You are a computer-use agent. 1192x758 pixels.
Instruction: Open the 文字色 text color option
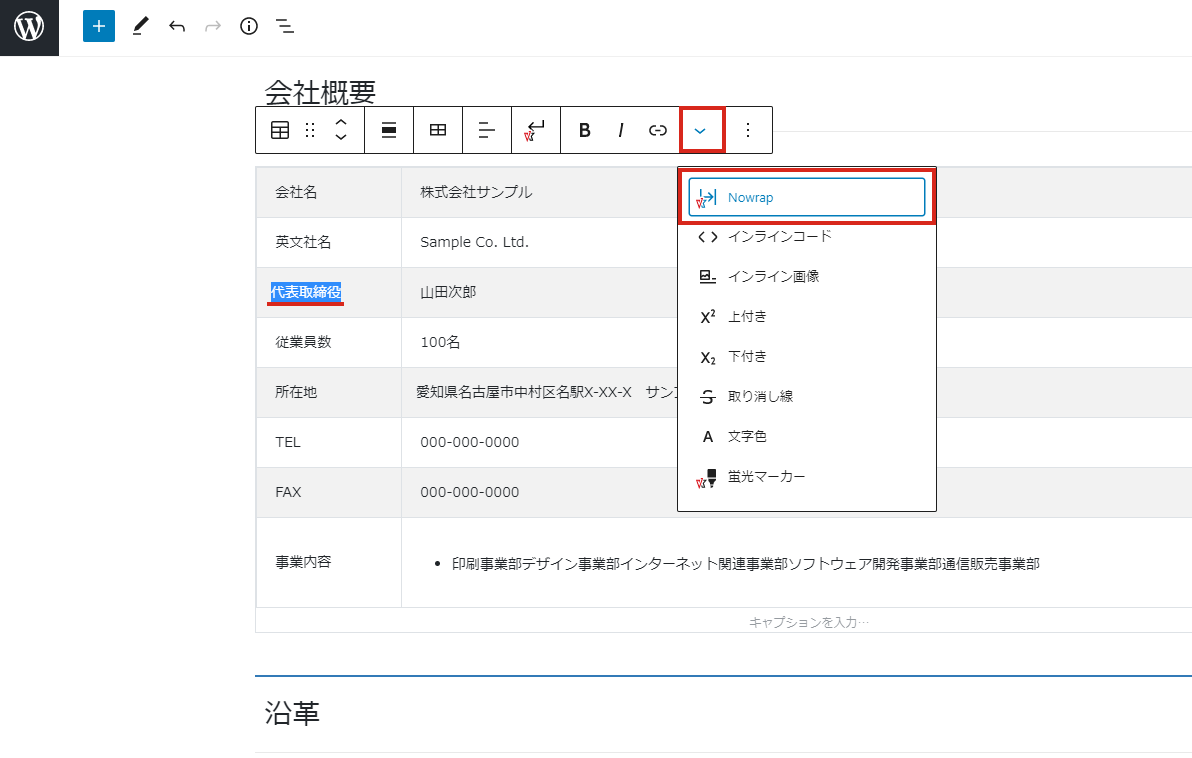coord(747,437)
